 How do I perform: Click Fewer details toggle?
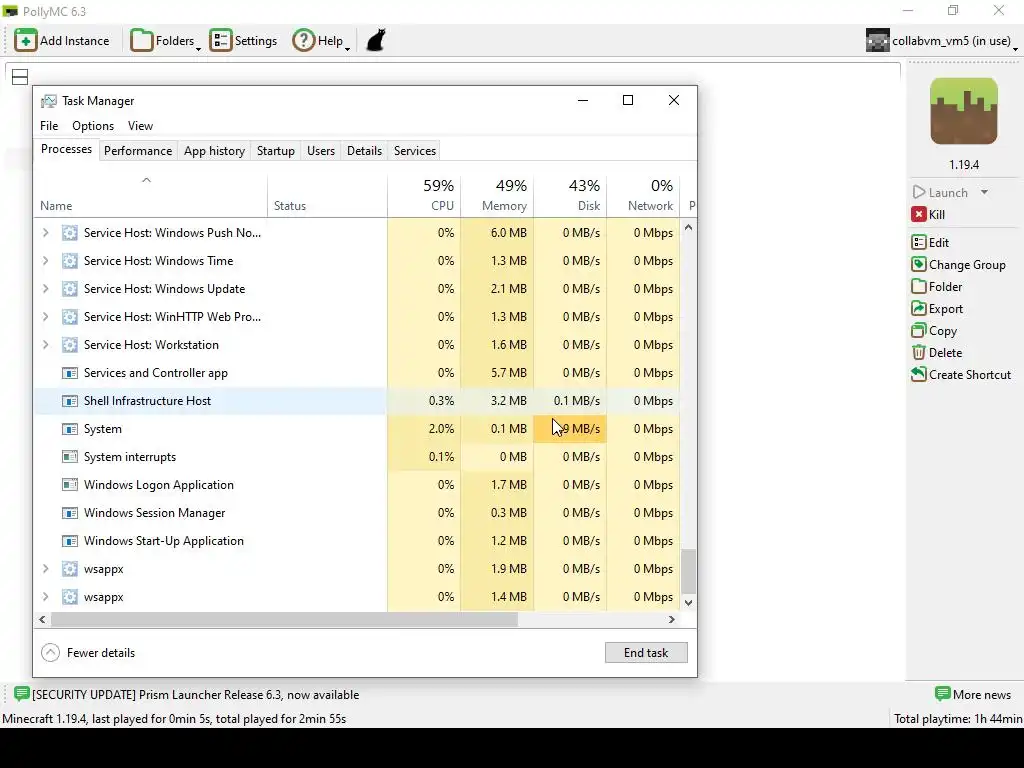88,652
